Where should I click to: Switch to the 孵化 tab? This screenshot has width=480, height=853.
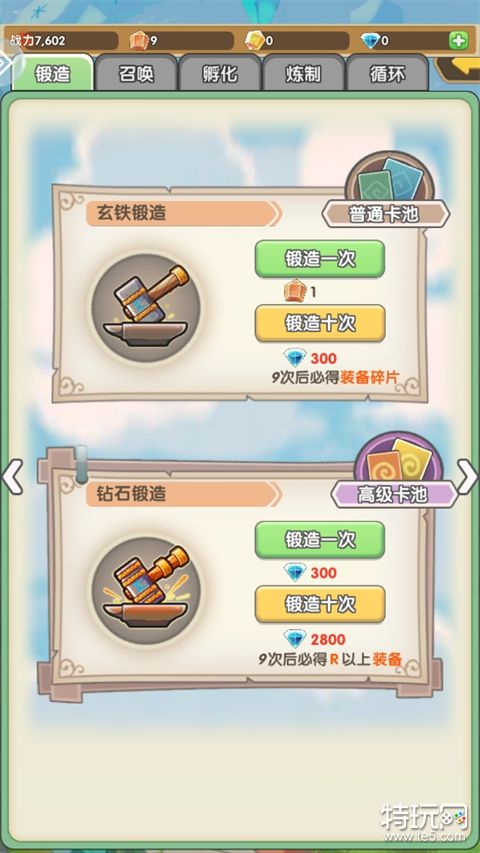click(220, 72)
